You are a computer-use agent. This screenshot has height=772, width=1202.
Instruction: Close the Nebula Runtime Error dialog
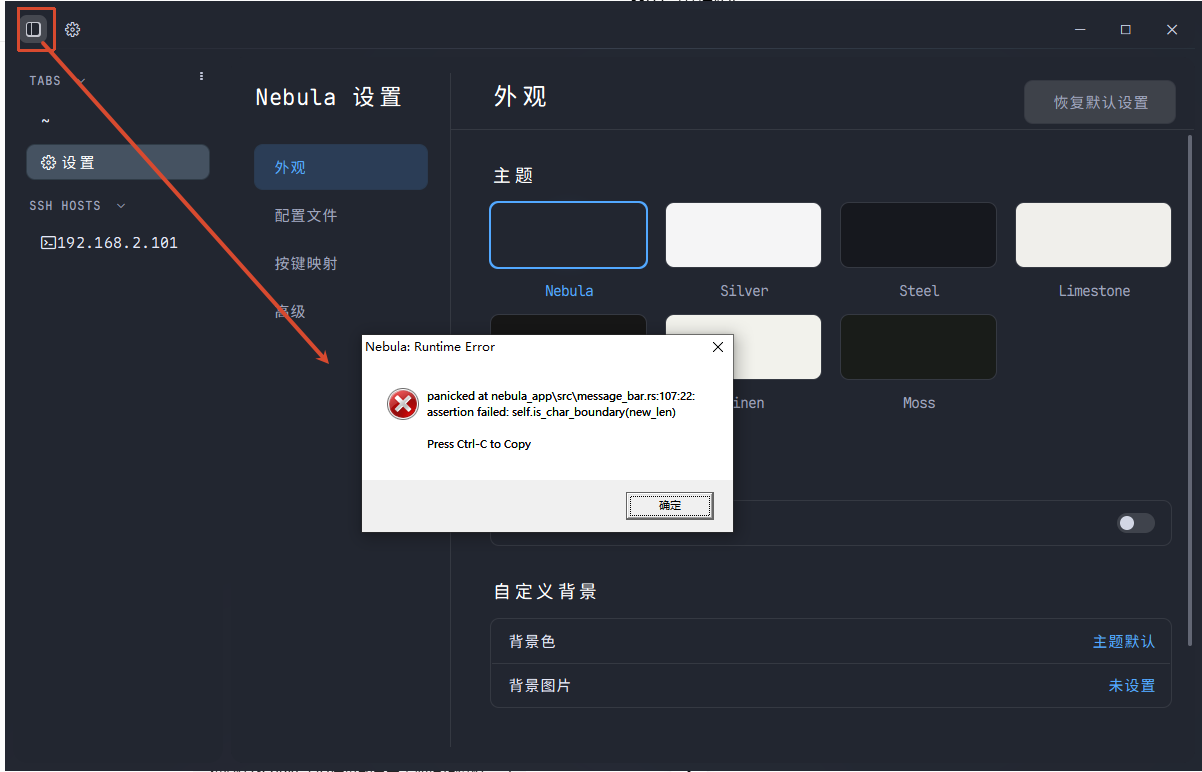(x=717, y=347)
